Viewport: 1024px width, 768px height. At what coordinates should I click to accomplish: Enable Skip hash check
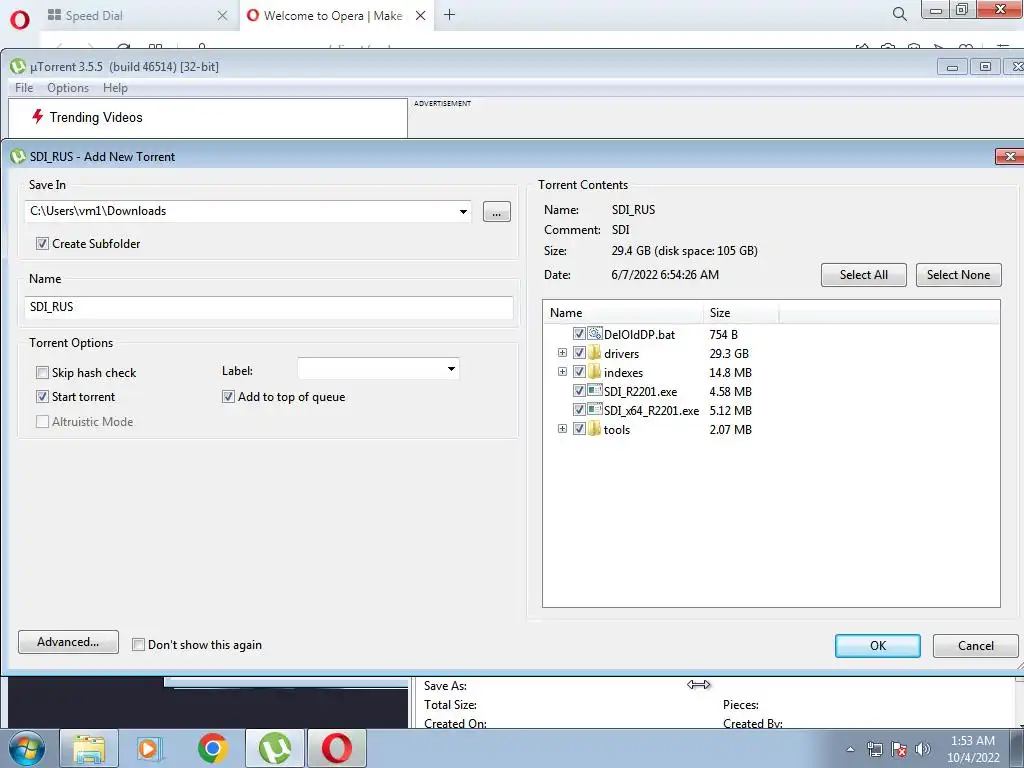click(42, 372)
